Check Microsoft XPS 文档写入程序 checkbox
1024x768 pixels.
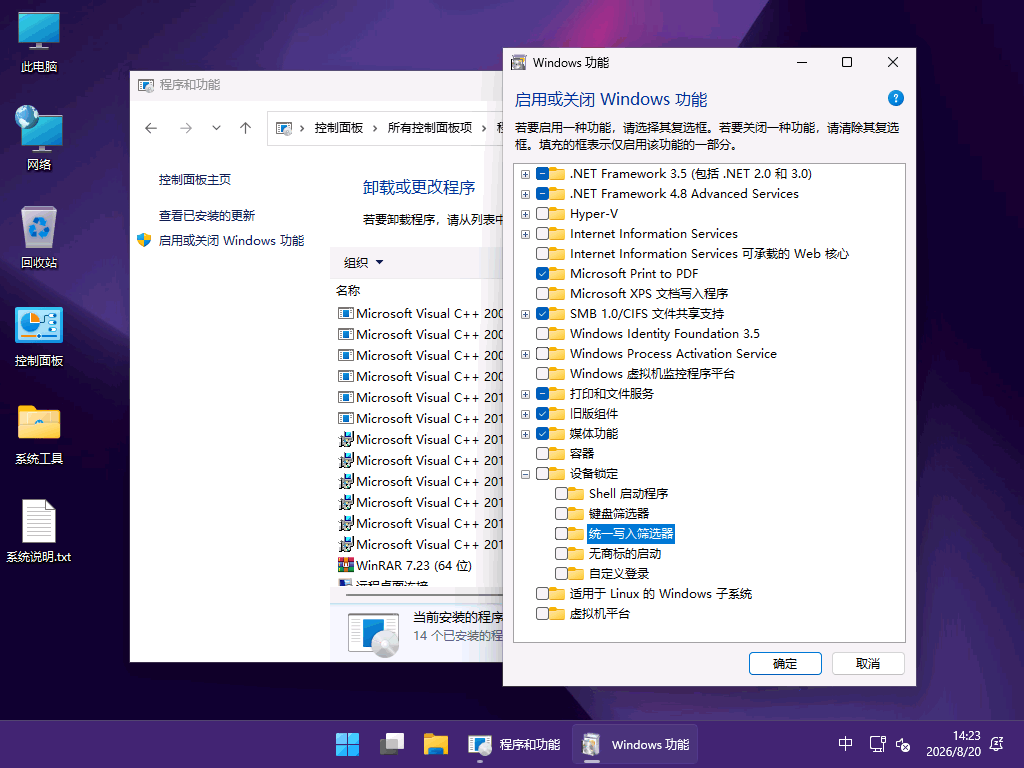point(542,294)
